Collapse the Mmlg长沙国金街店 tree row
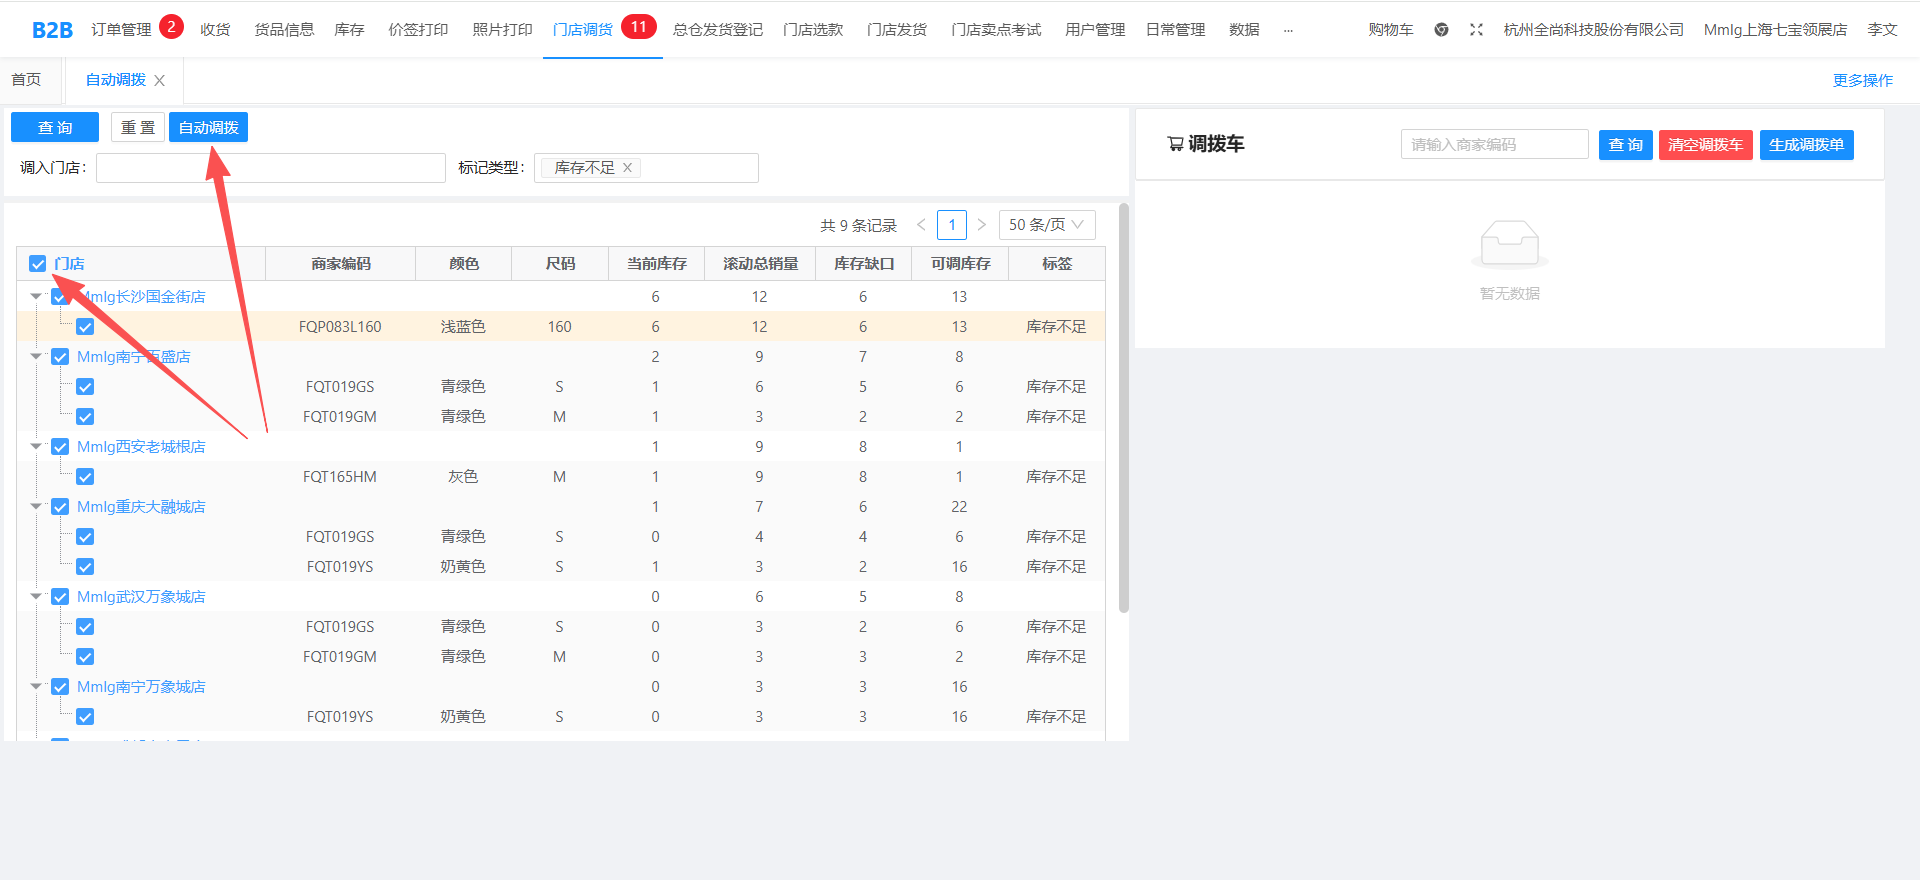 (x=36, y=297)
